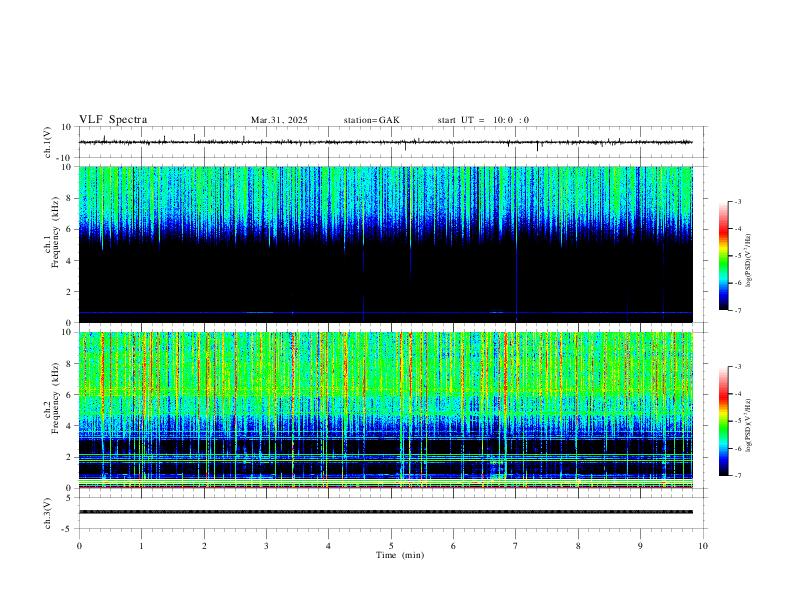Click the 'station=GAK' label

pos(371,120)
